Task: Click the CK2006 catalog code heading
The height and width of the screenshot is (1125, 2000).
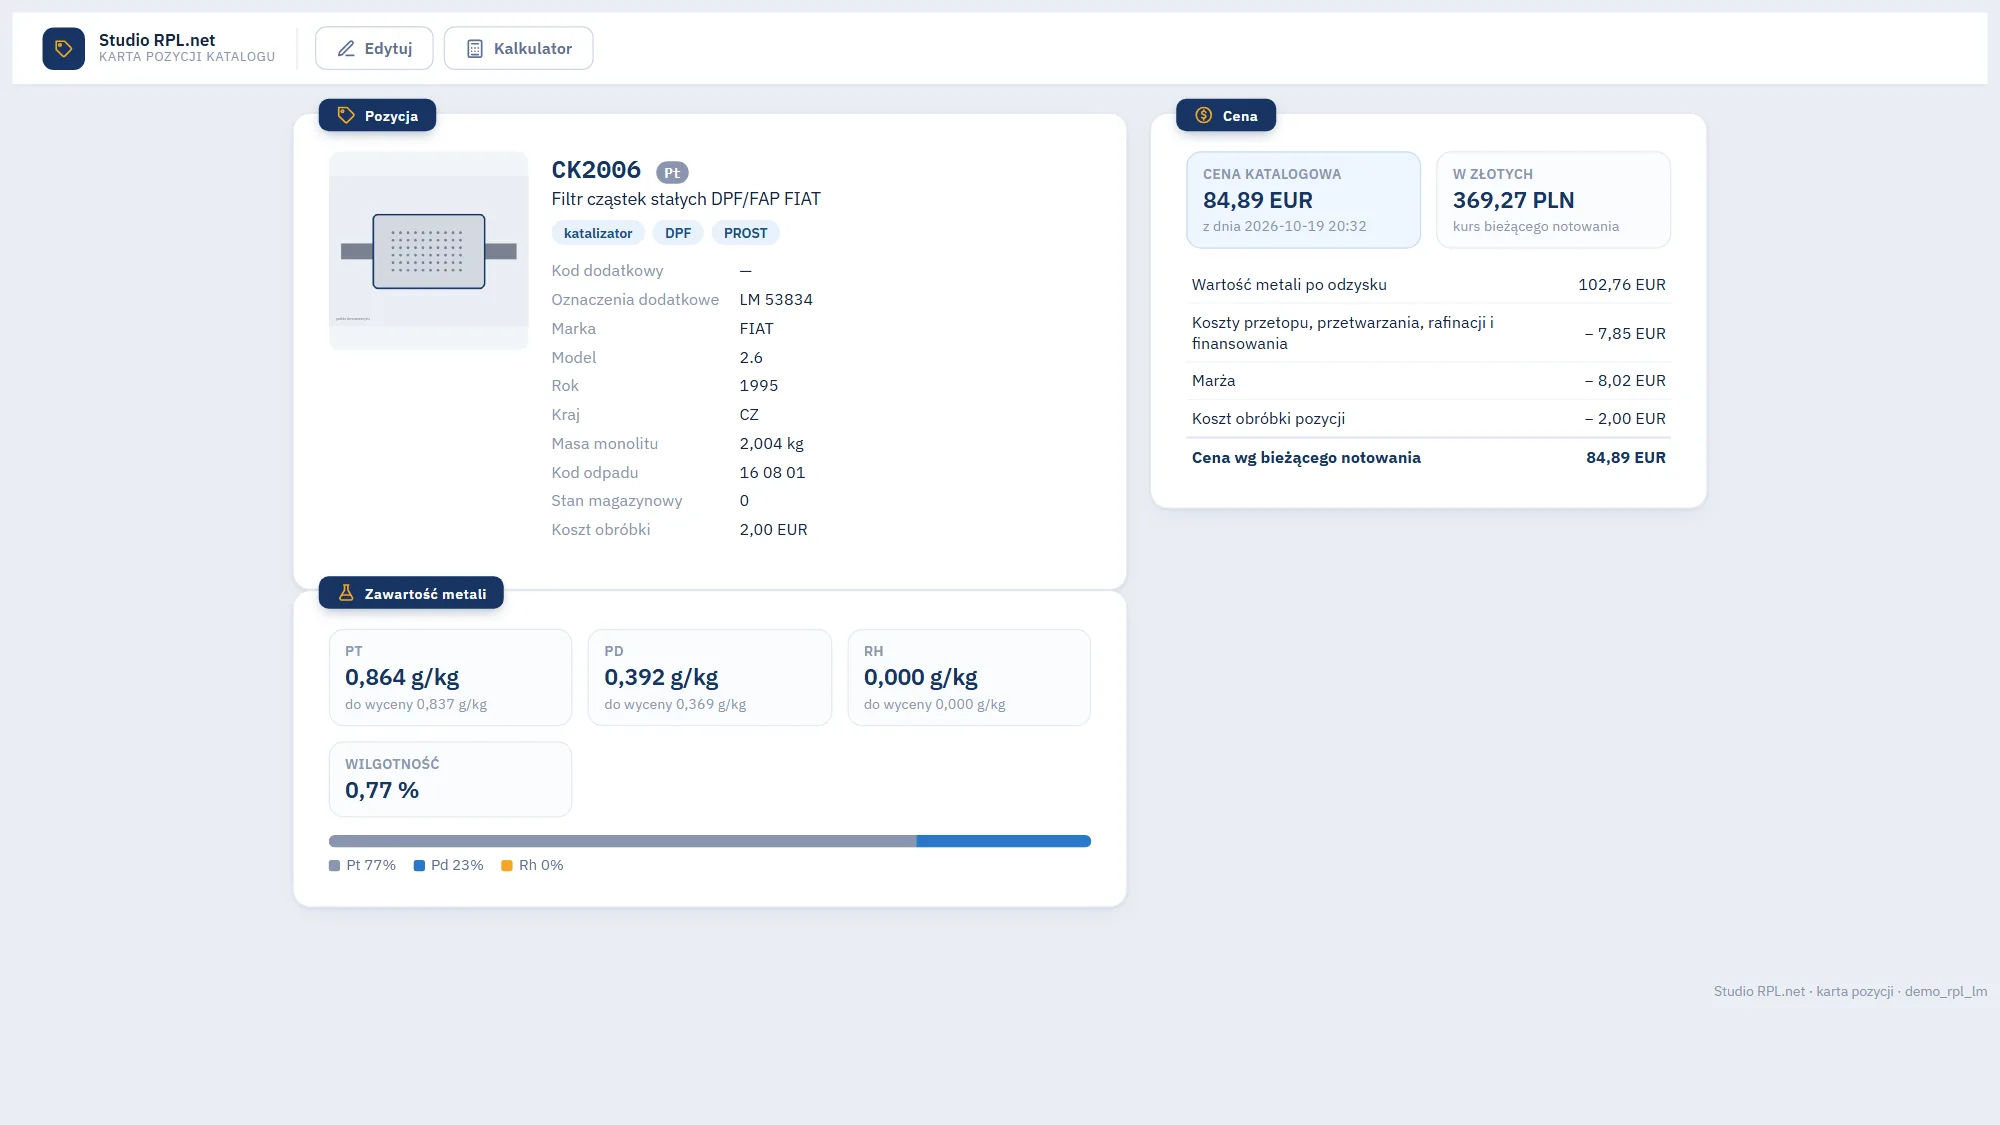Action: click(596, 170)
